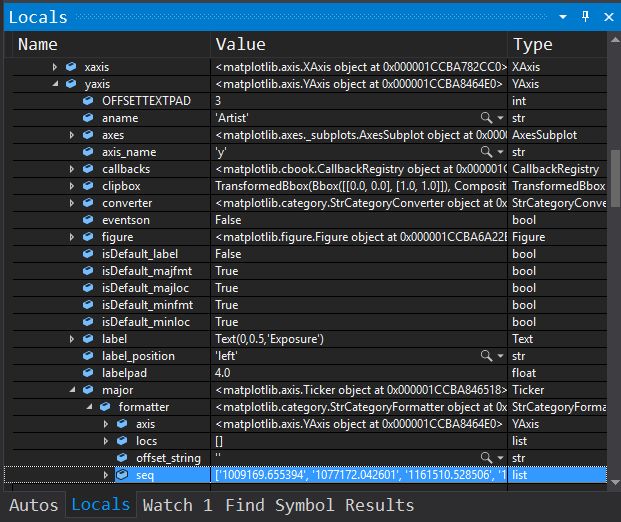Click the clipbox variable cube icon
621x522 pixels.
88,186
